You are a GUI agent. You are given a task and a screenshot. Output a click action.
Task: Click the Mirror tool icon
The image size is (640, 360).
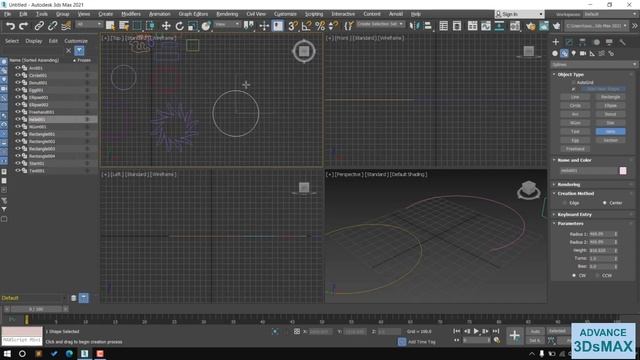(x=414, y=26)
